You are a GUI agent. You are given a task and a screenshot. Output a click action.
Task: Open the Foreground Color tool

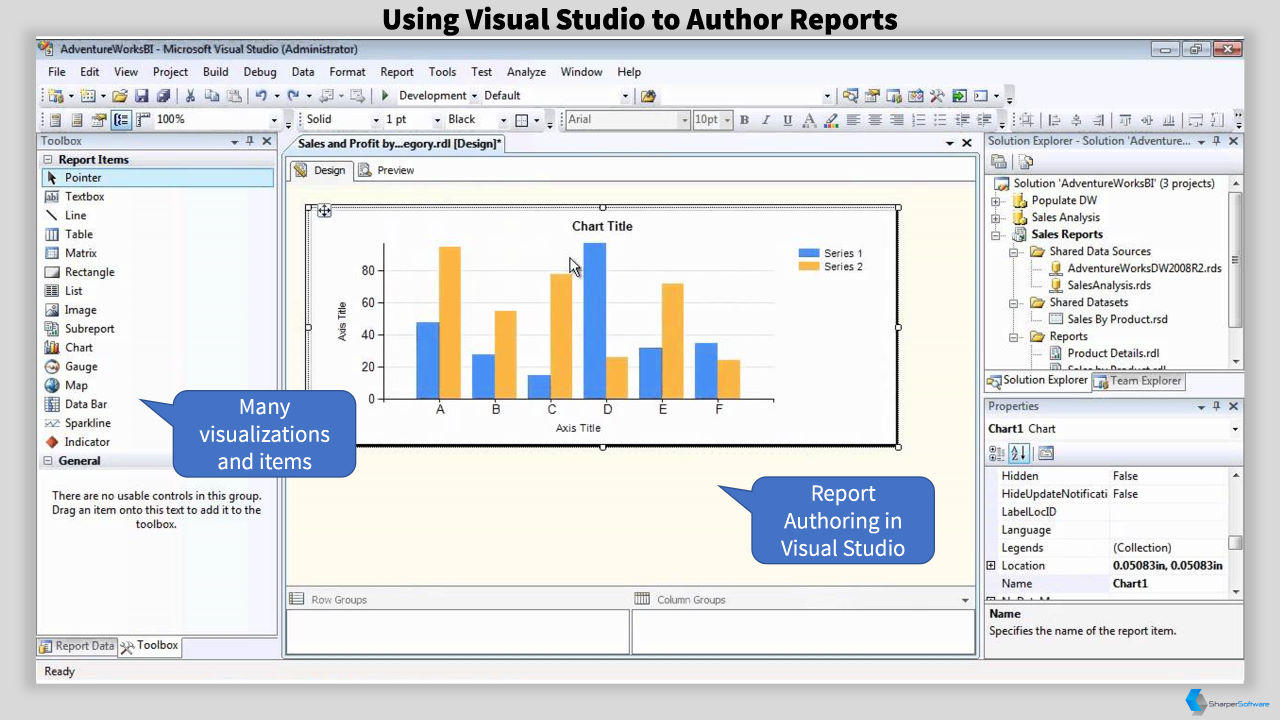click(809, 120)
